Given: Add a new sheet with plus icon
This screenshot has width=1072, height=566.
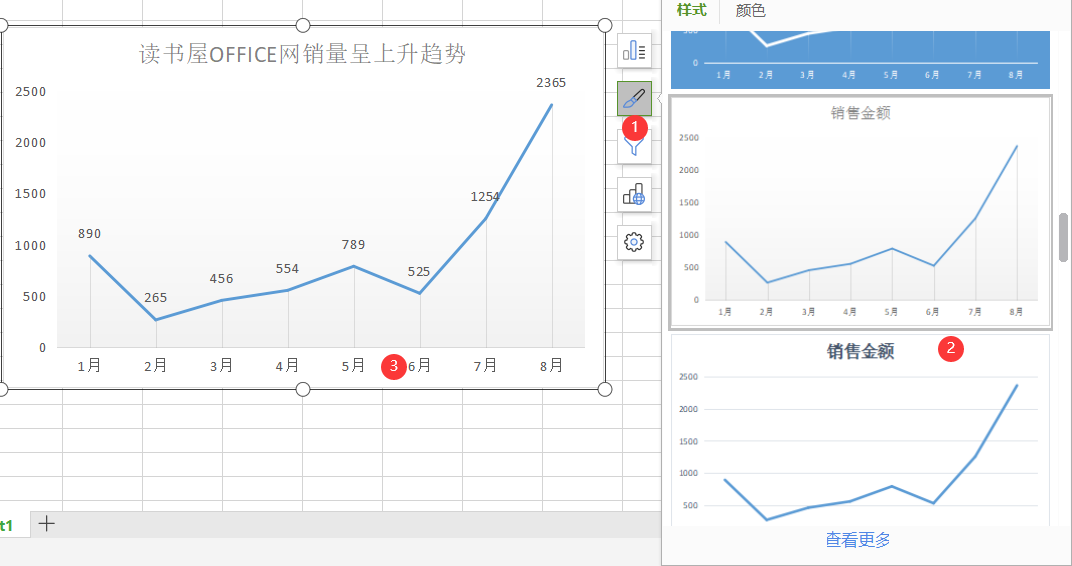Looking at the screenshot, I should coord(46,524).
